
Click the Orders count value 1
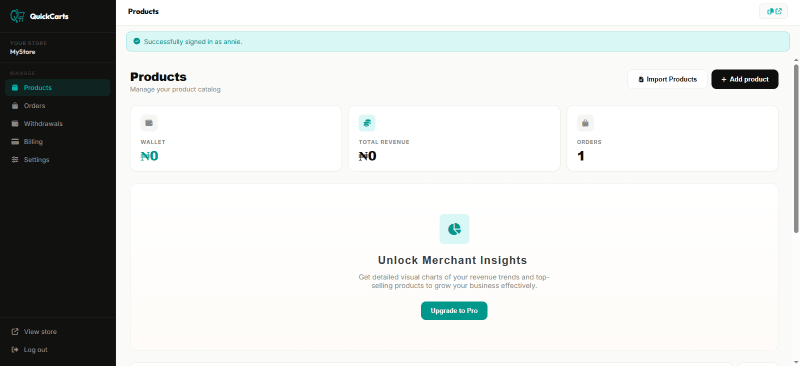pyautogui.click(x=581, y=156)
